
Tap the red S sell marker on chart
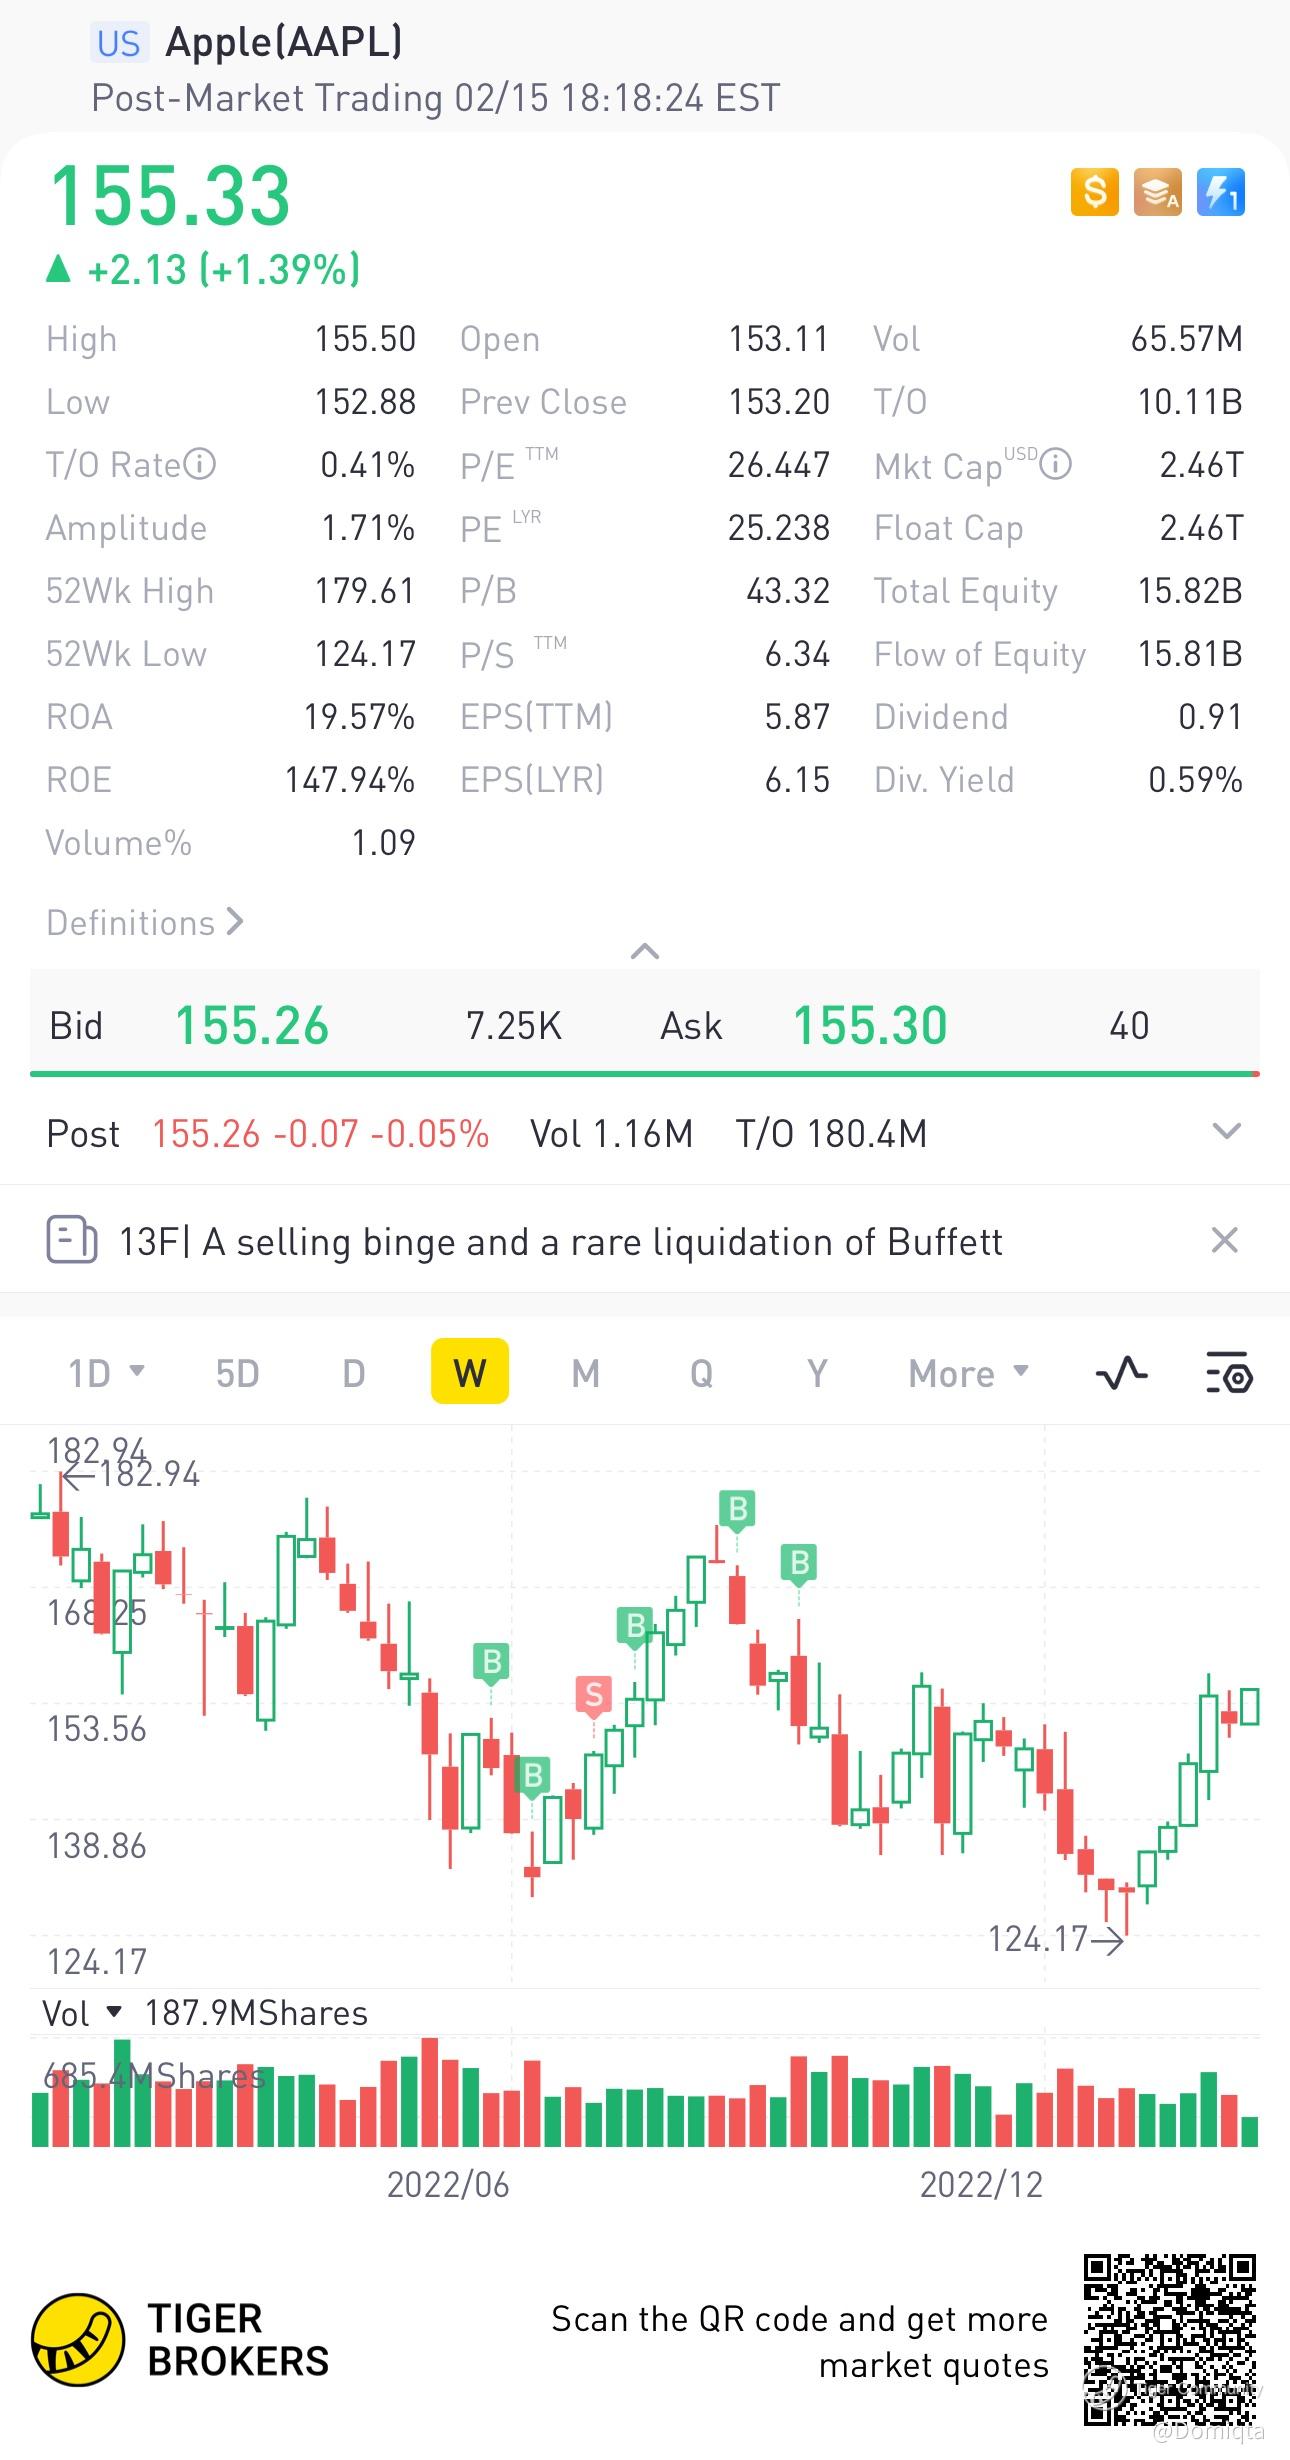coord(594,1696)
